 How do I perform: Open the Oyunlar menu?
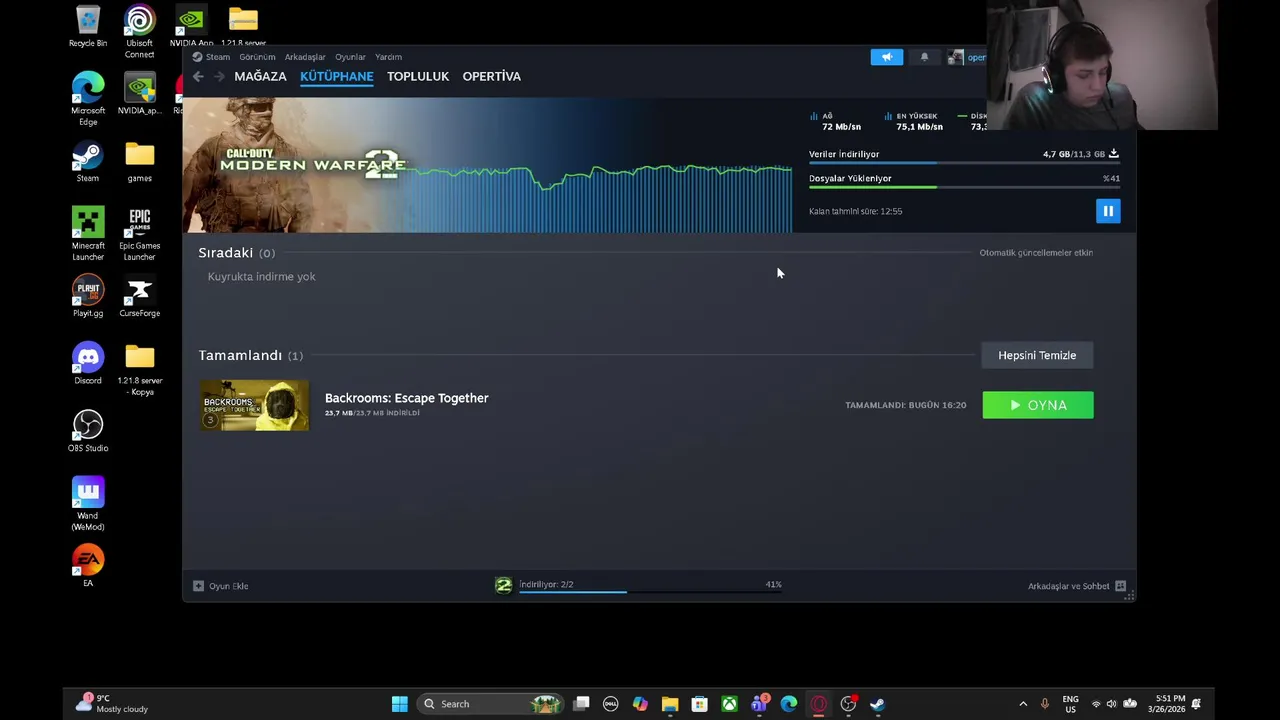coord(350,57)
